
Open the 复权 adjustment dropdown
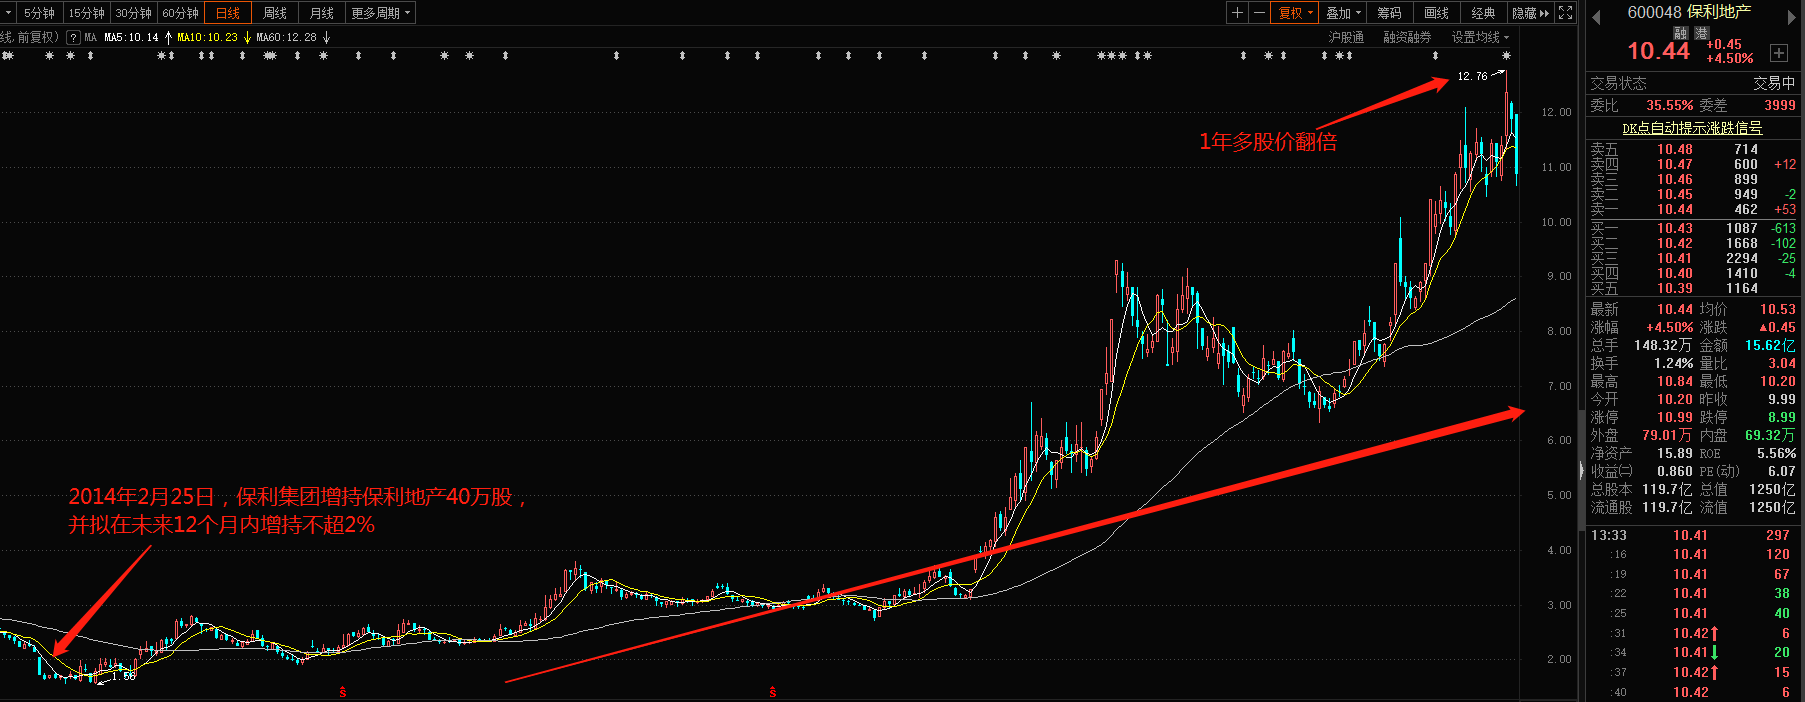coord(1295,13)
